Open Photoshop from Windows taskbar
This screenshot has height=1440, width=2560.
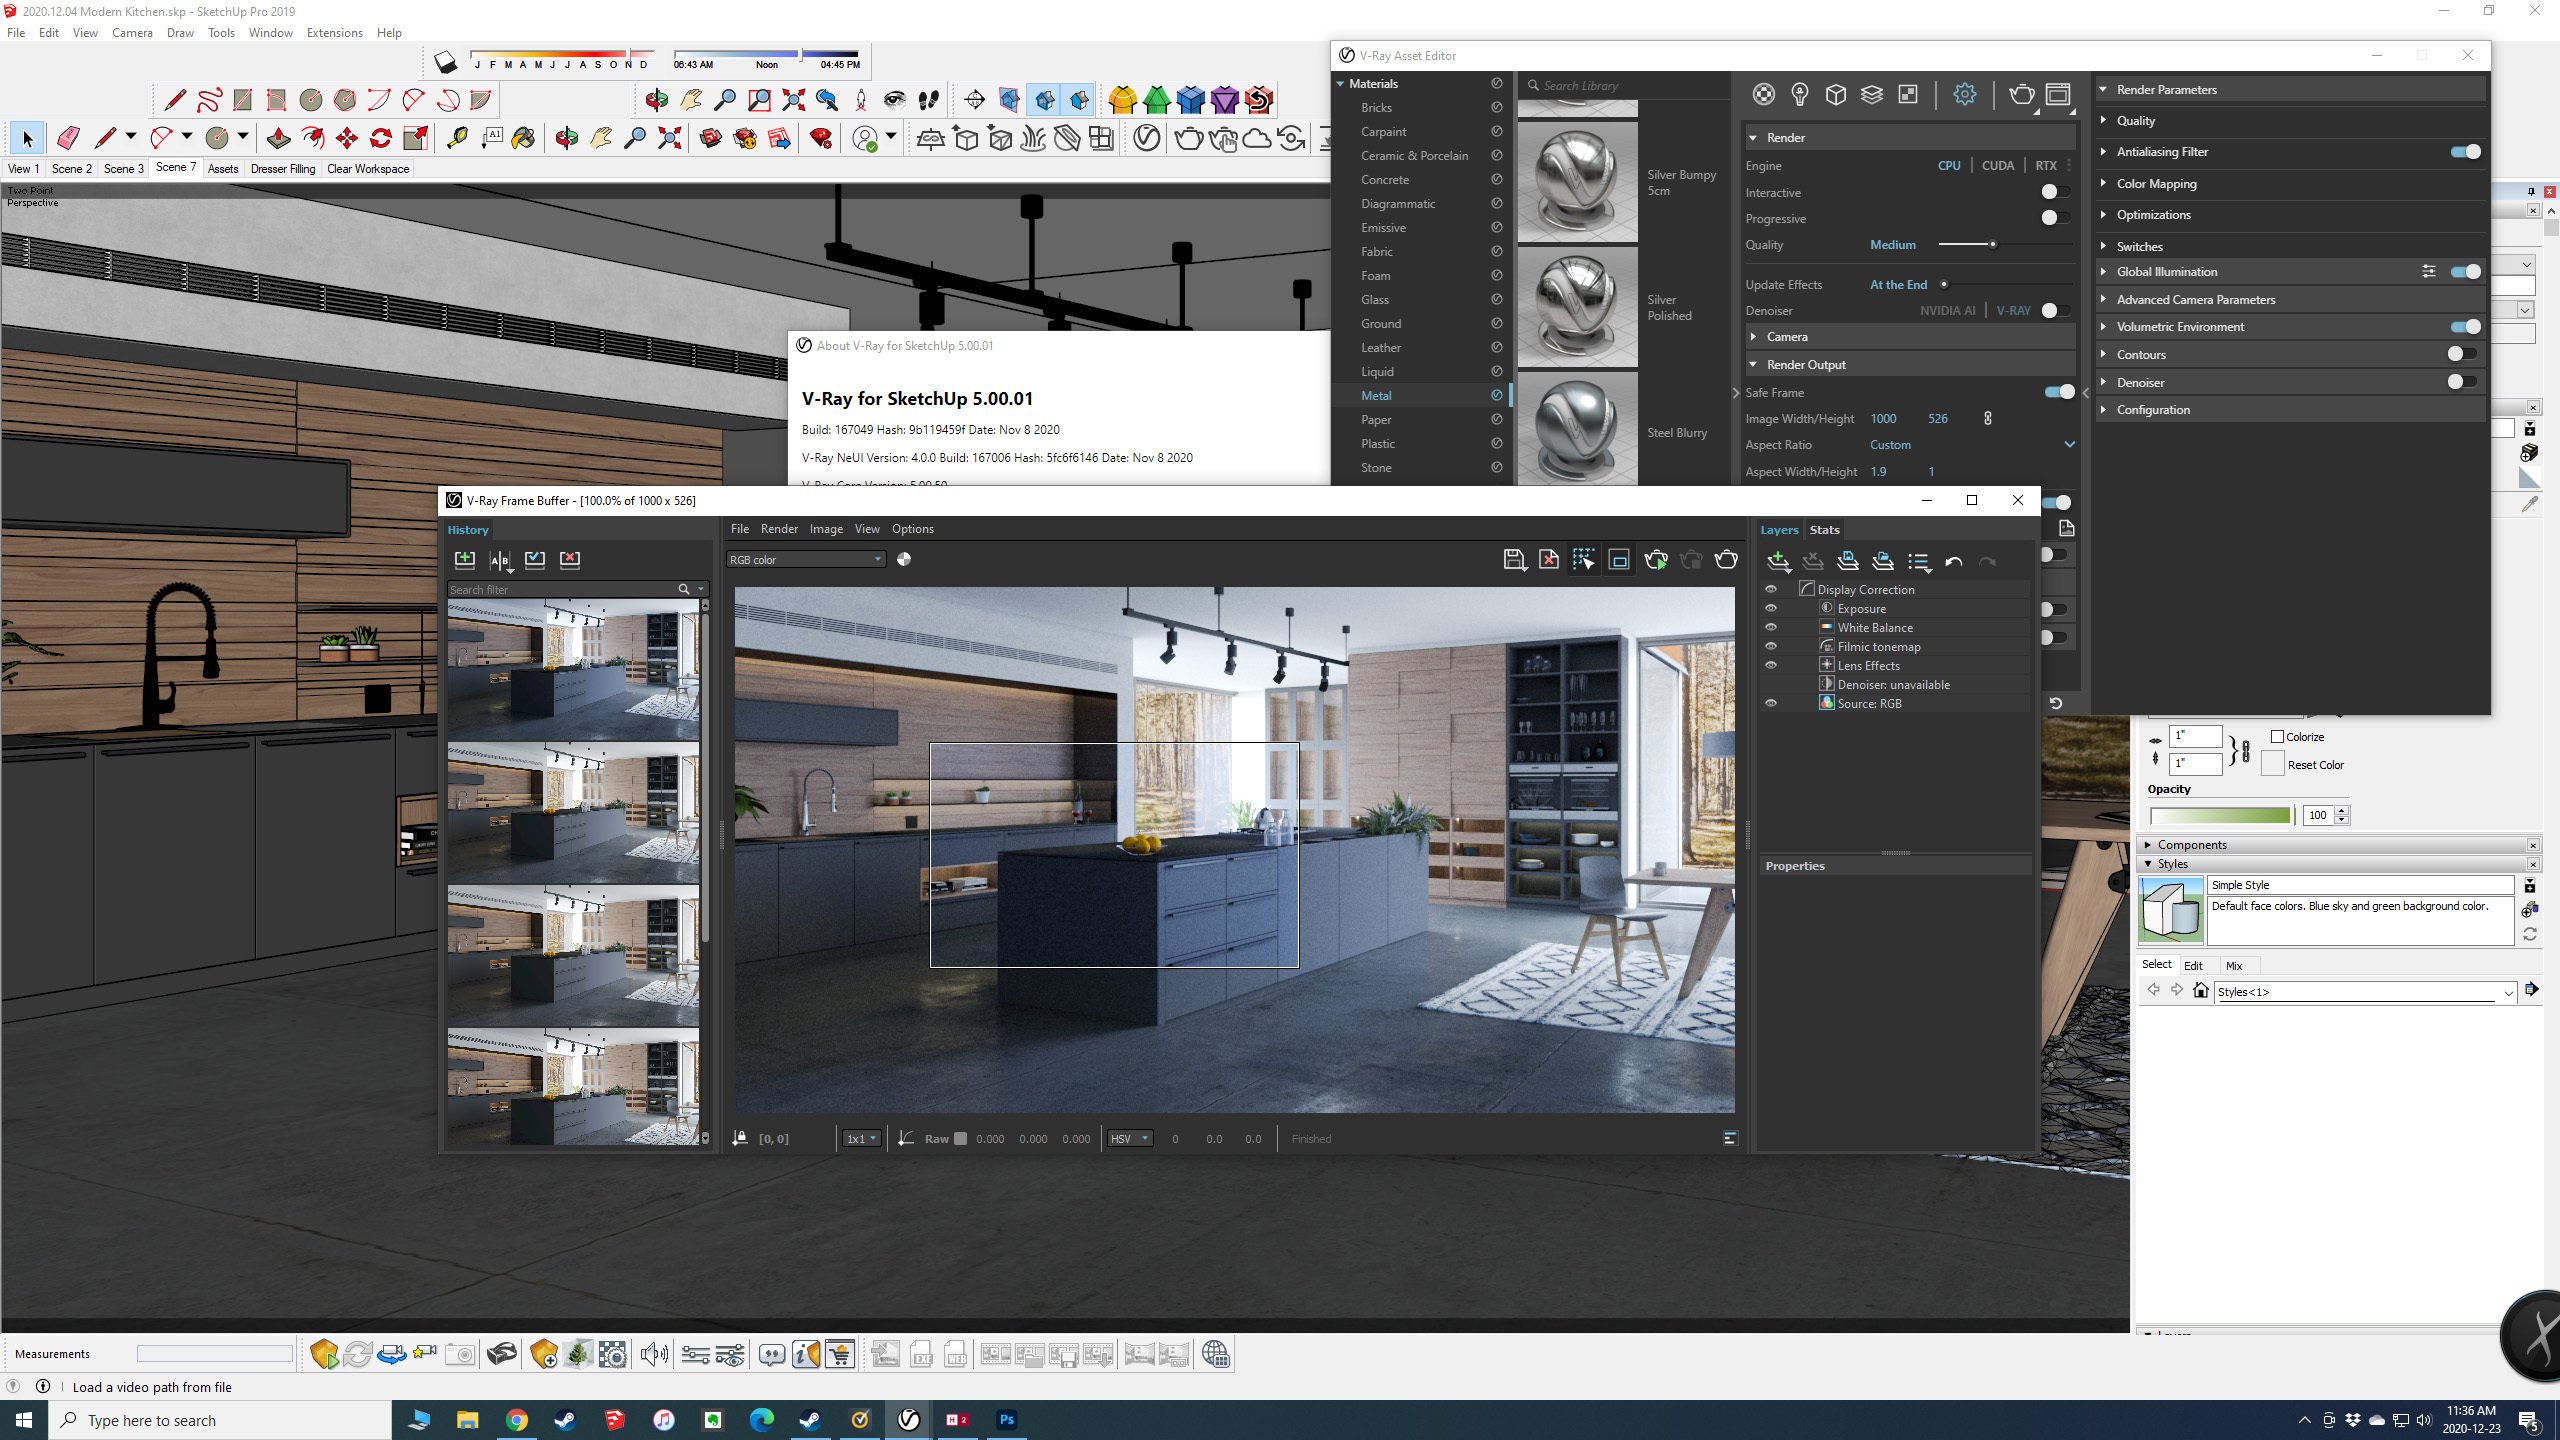click(1006, 1420)
